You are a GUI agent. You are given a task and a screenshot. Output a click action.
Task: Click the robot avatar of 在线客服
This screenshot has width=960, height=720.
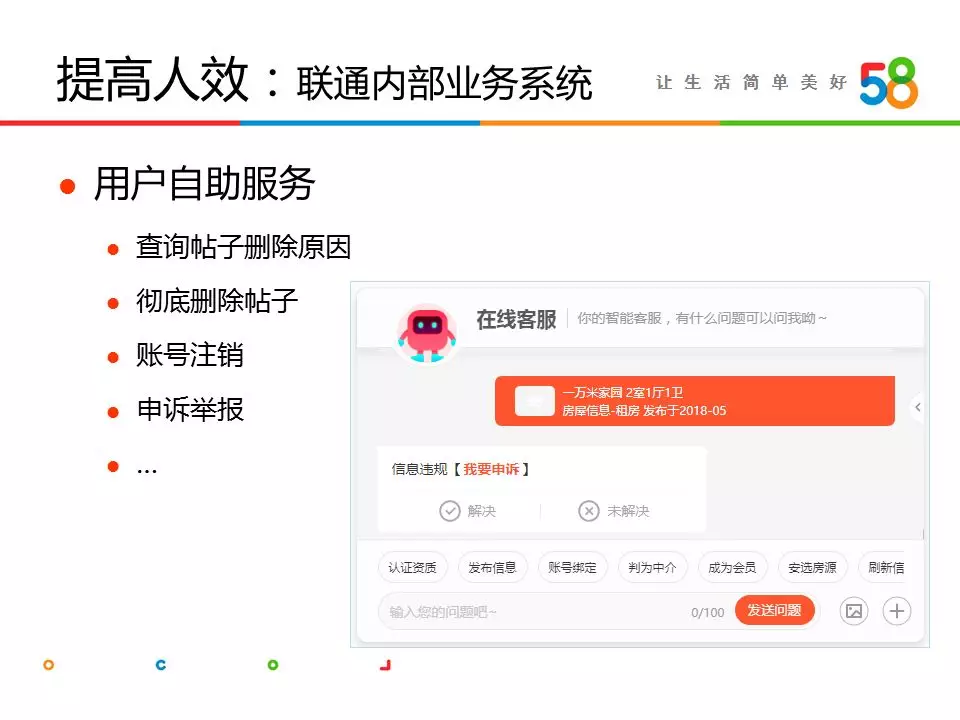click(x=427, y=334)
